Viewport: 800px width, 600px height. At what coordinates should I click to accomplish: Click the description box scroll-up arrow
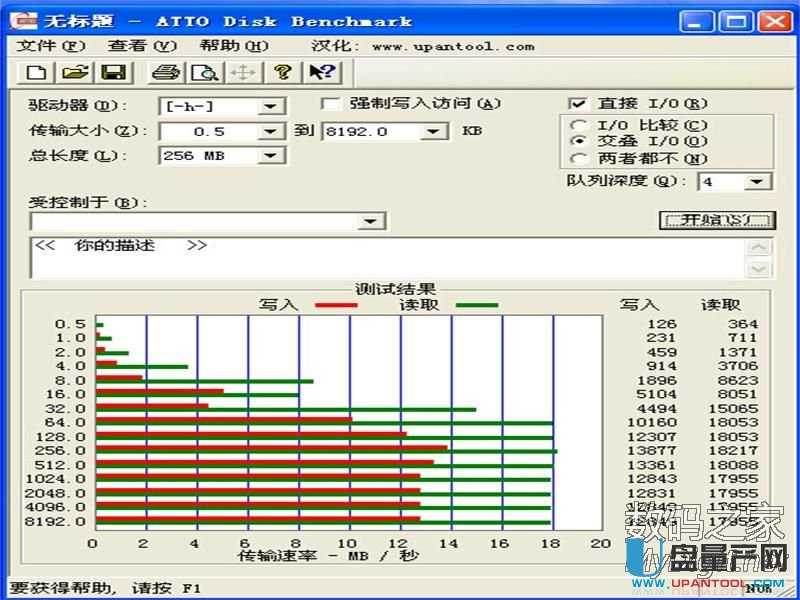(x=760, y=248)
